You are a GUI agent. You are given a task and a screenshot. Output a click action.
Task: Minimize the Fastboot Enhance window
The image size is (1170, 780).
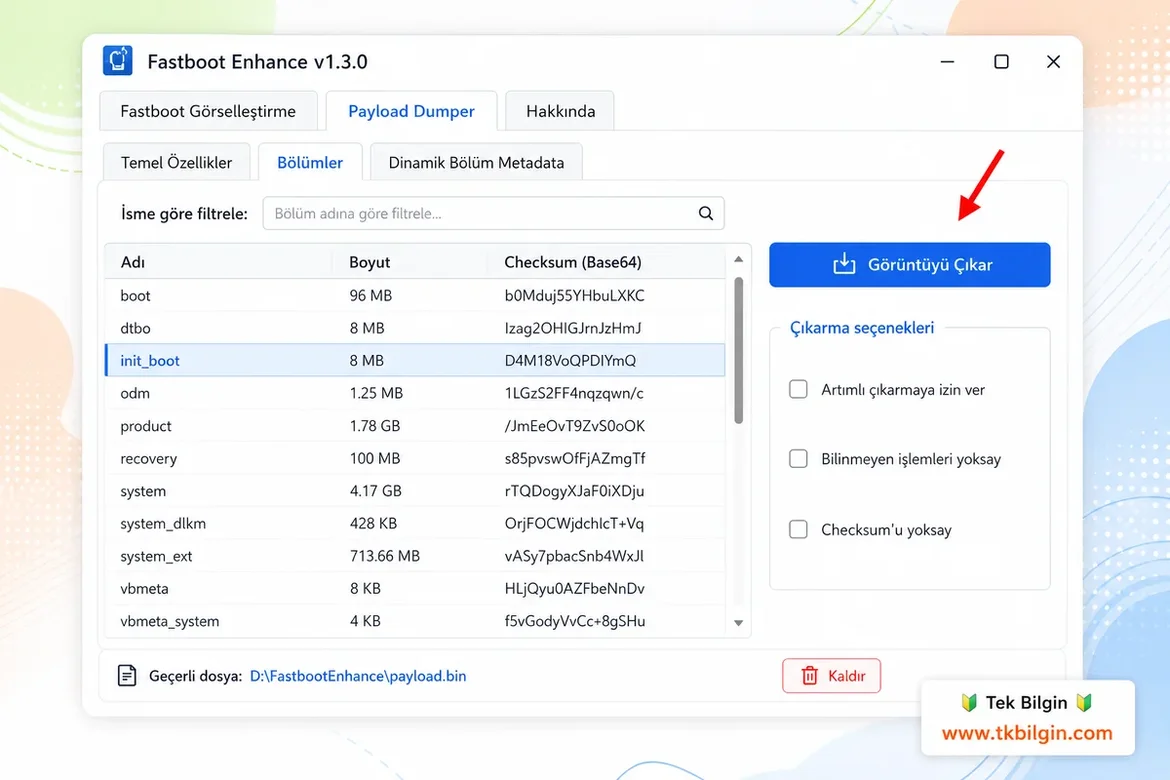click(947, 61)
